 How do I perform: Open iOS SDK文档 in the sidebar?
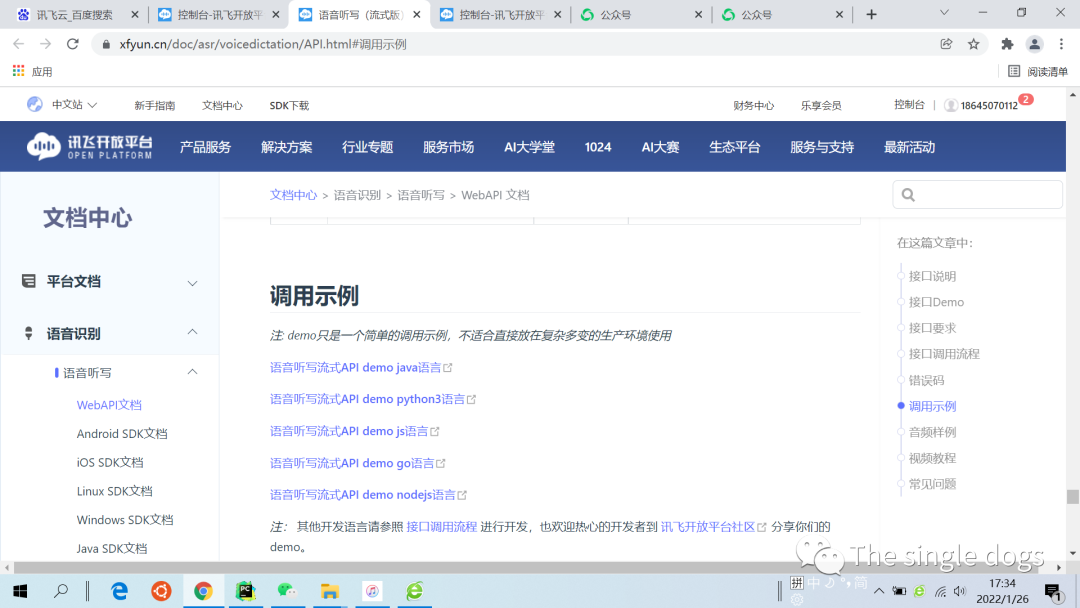tap(110, 462)
